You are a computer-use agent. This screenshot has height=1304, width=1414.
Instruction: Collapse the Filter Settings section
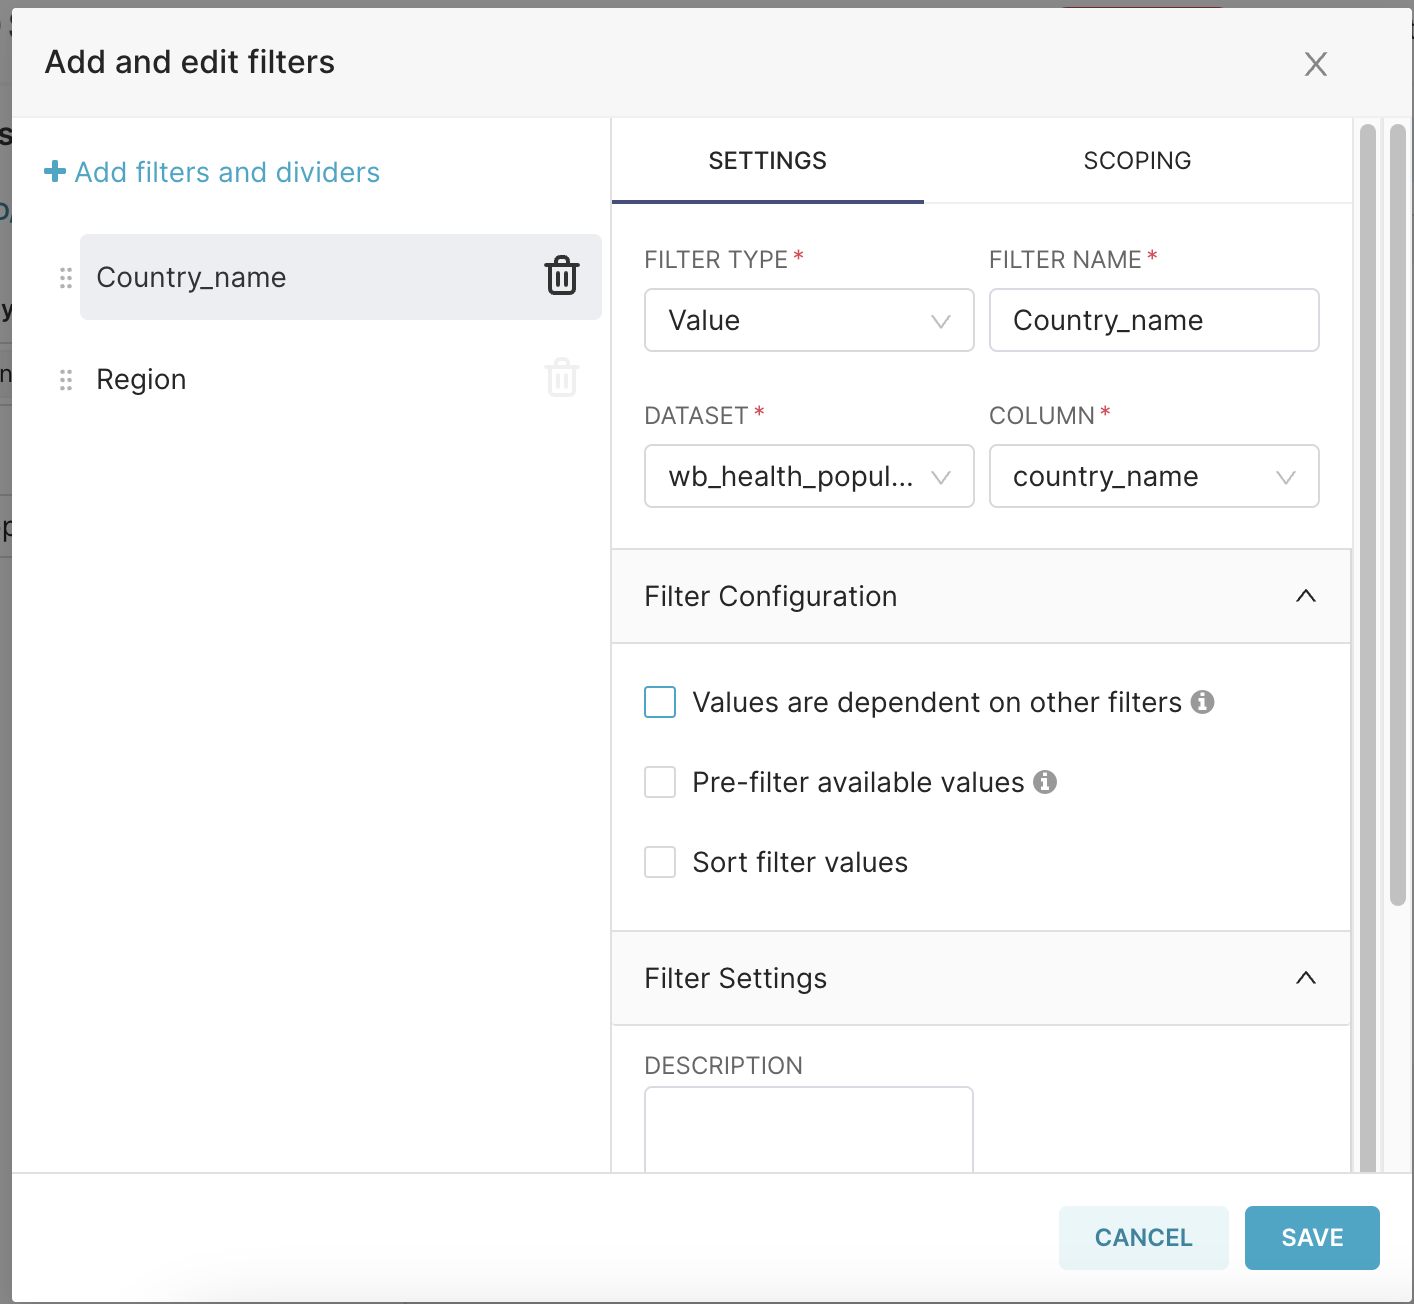click(1305, 978)
